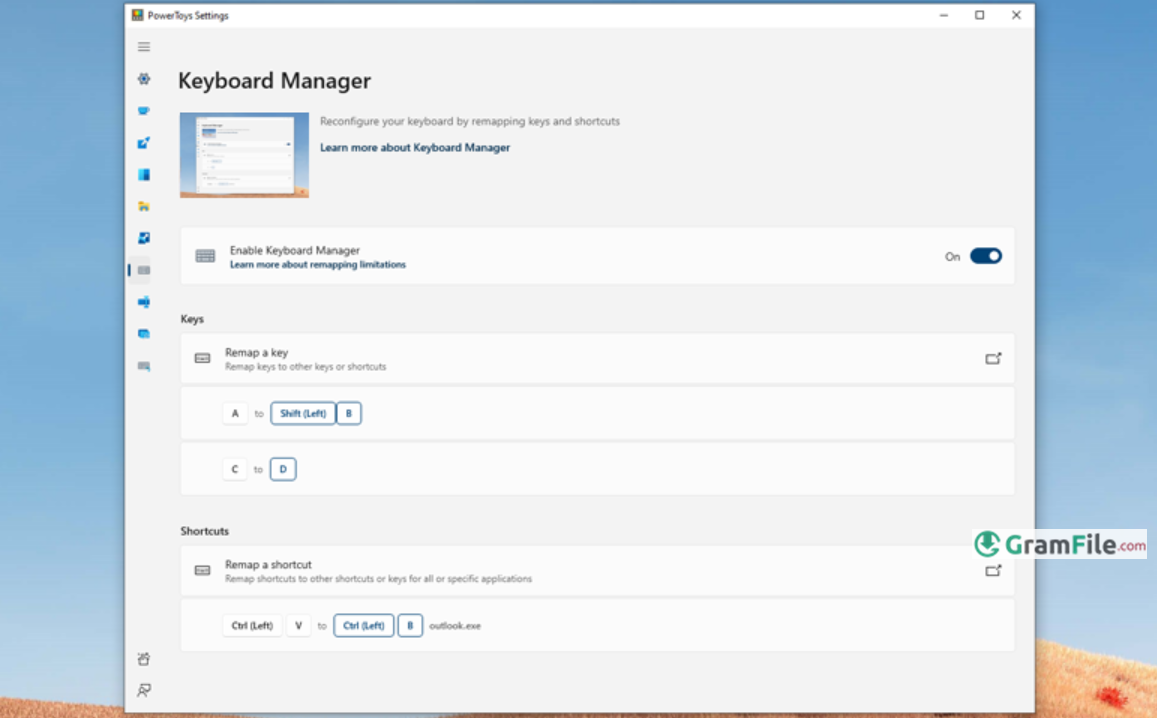The width and height of the screenshot is (1157, 718).
Task: Click the Shortcuts section header
Action: (204, 531)
